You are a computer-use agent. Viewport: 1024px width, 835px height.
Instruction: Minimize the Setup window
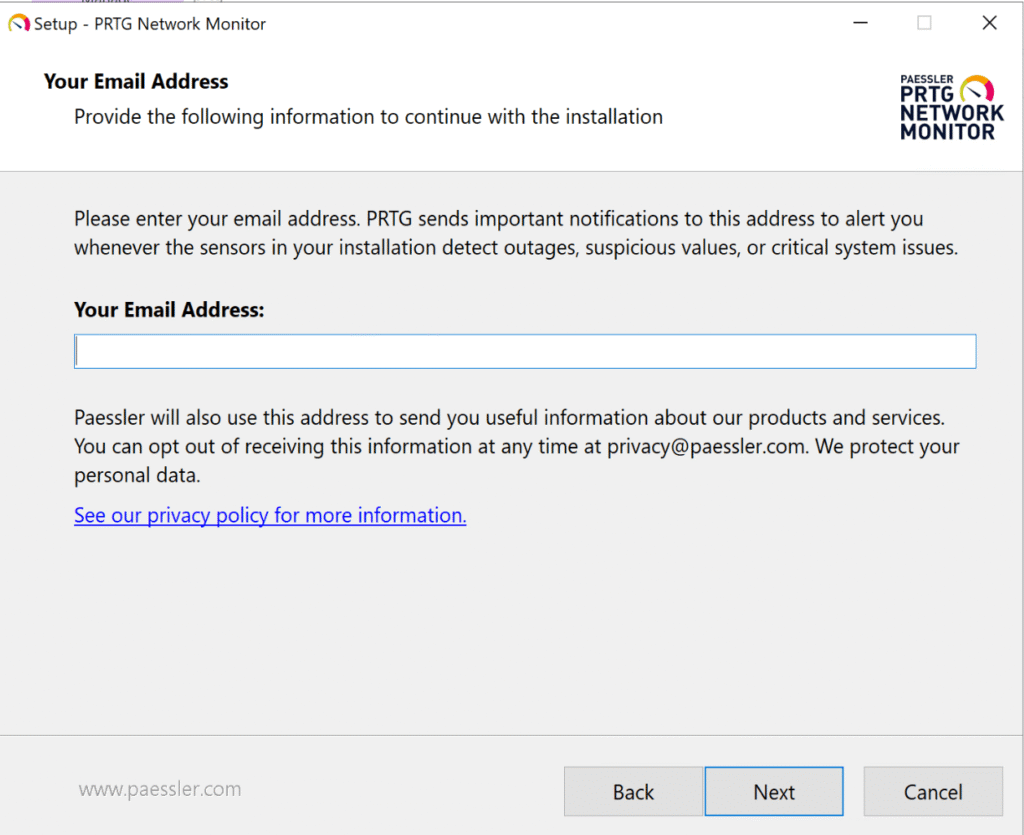859,23
